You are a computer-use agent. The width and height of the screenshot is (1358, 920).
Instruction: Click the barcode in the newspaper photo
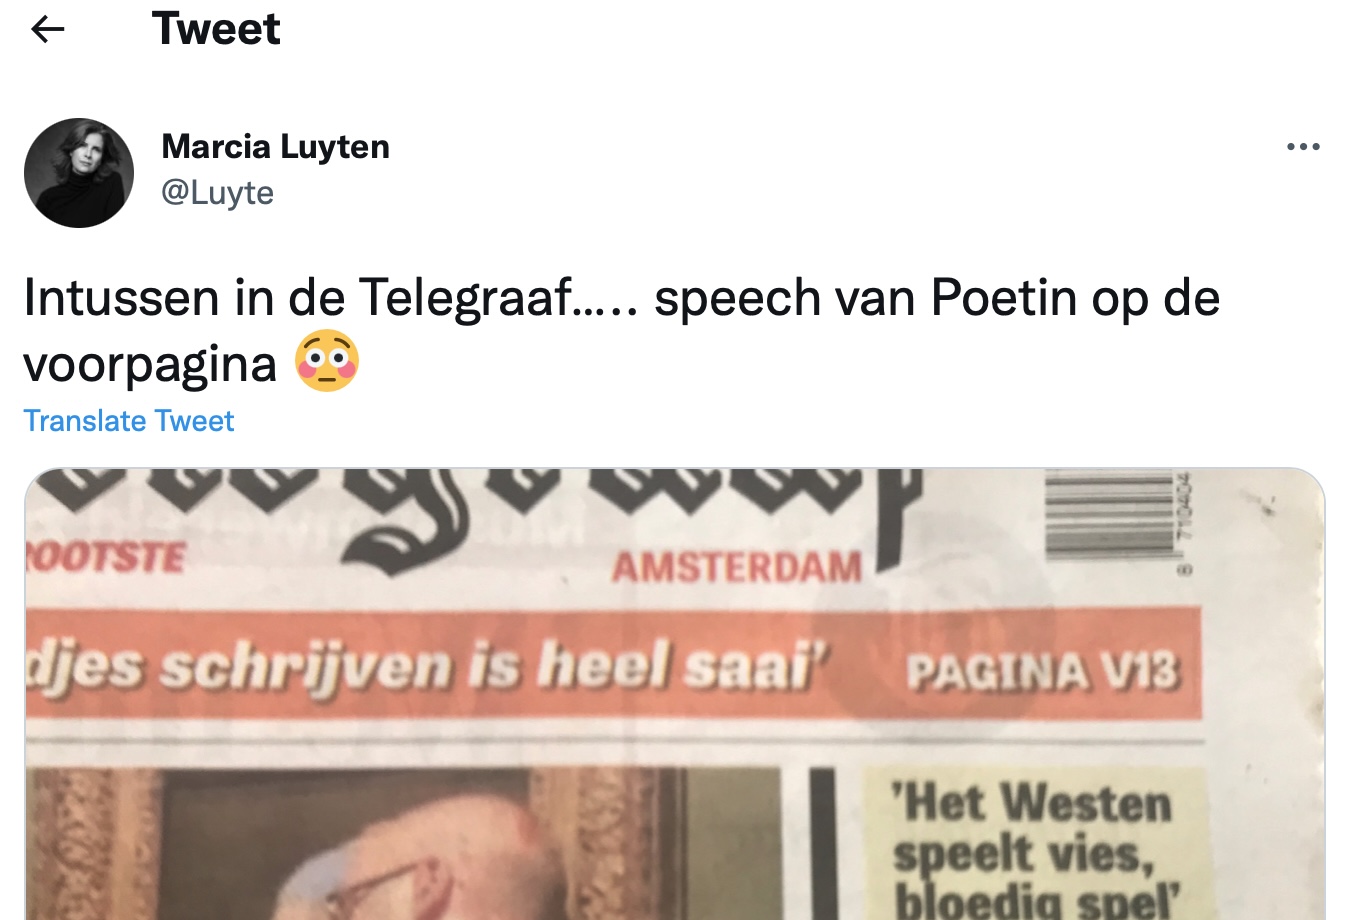click(x=1110, y=517)
